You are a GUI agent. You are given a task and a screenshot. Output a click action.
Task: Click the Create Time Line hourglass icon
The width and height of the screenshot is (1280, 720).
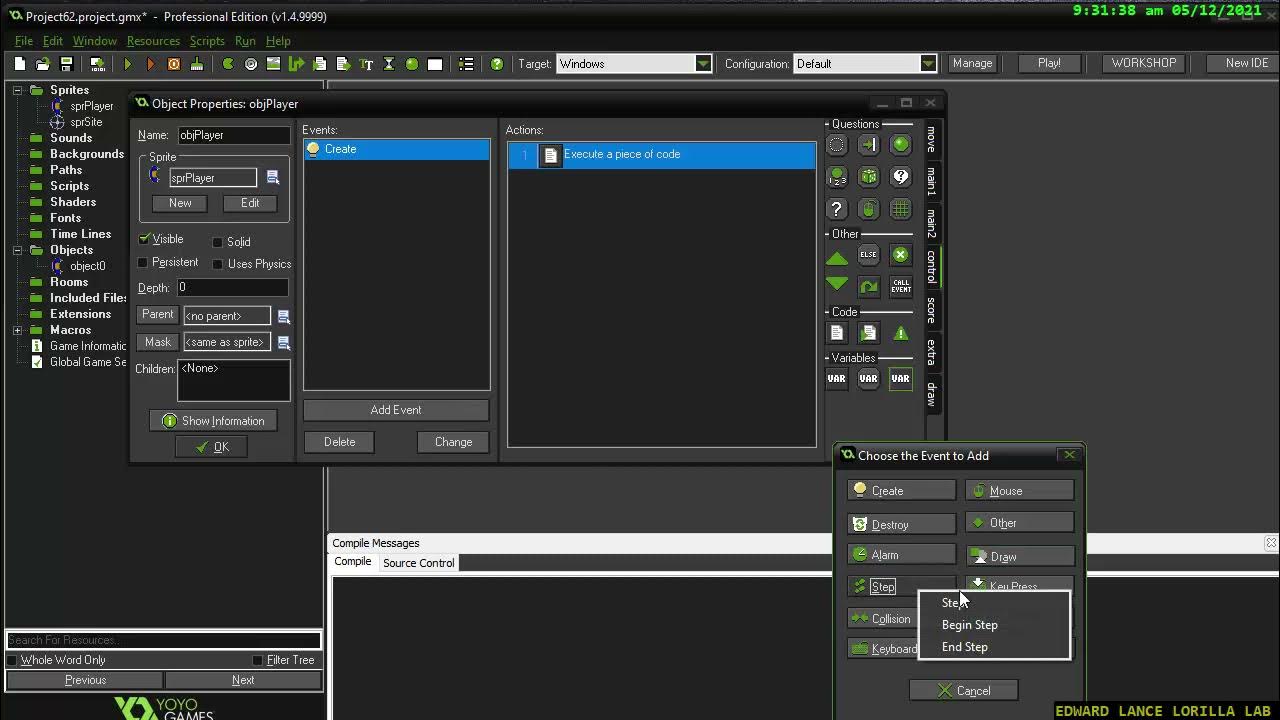click(389, 64)
